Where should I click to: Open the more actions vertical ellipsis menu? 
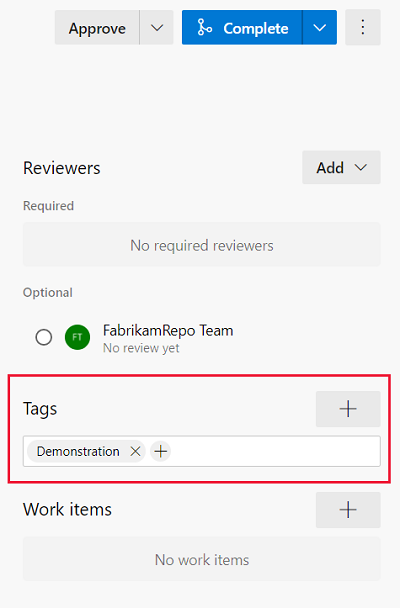(362, 28)
